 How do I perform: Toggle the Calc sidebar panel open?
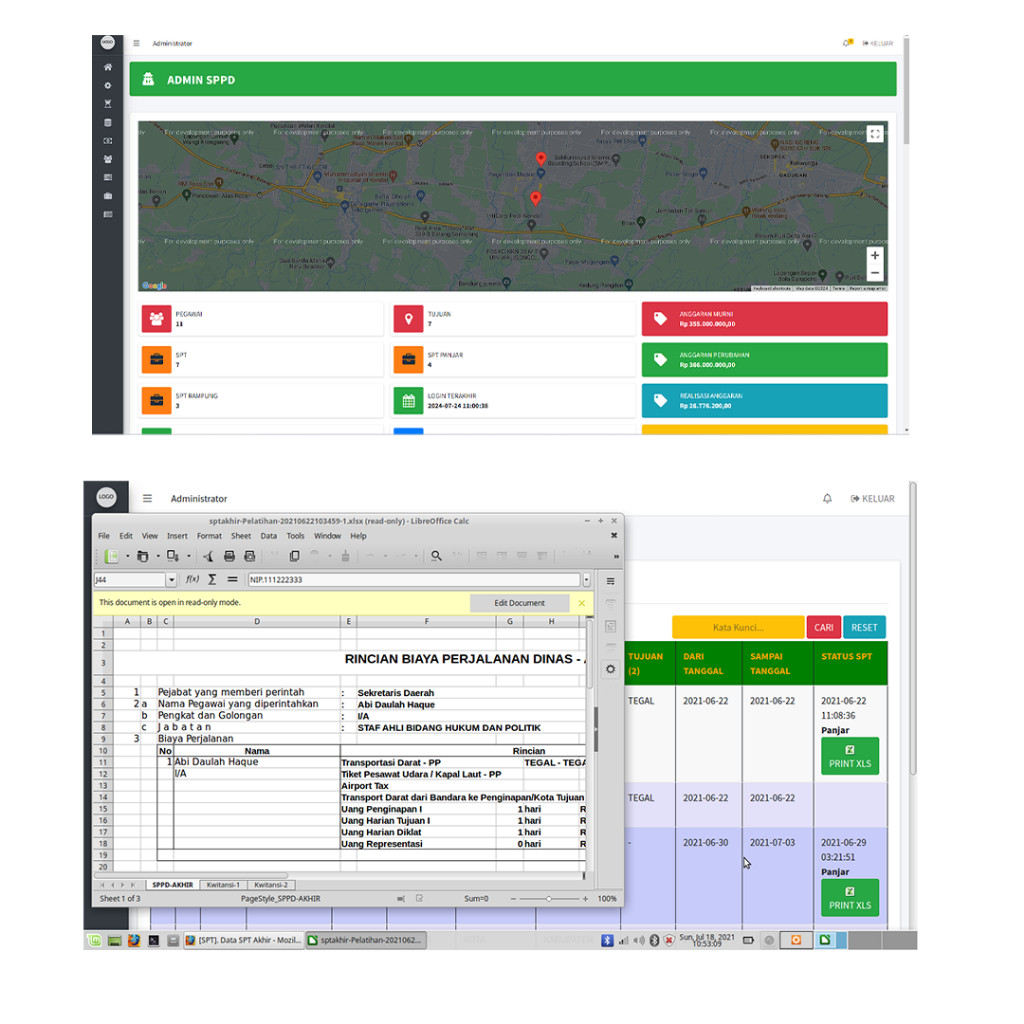point(610,579)
